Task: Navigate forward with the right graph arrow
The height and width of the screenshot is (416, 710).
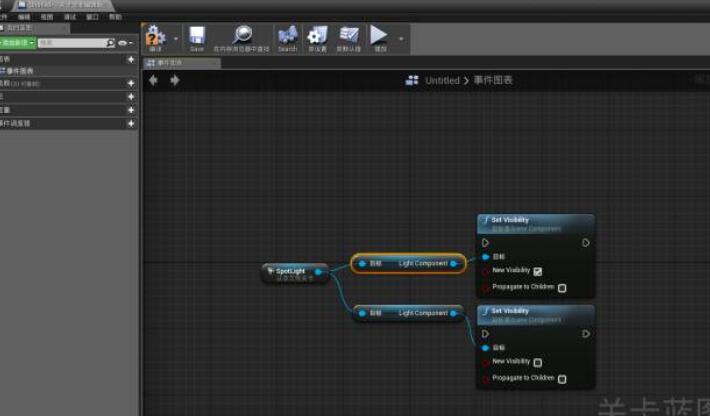Action: click(175, 80)
